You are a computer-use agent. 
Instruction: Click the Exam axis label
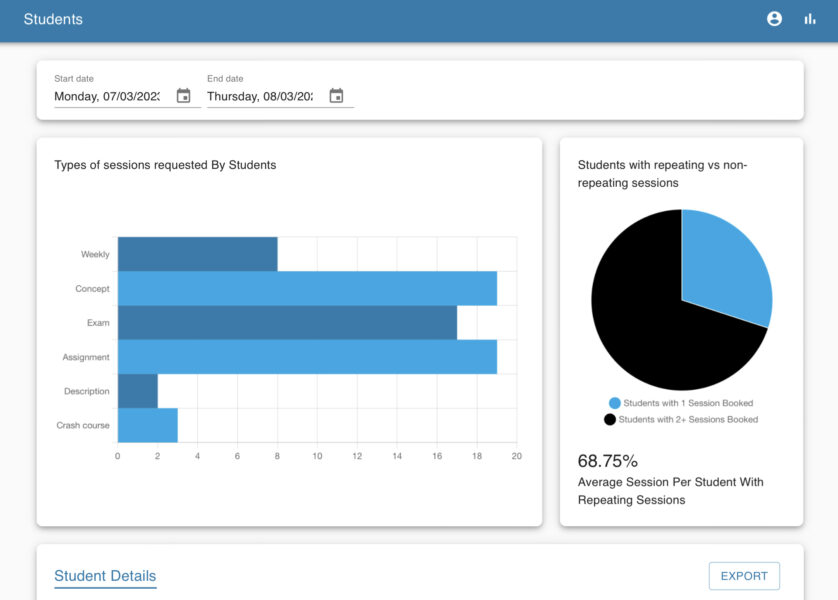pyautogui.click(x=98, y=323)
